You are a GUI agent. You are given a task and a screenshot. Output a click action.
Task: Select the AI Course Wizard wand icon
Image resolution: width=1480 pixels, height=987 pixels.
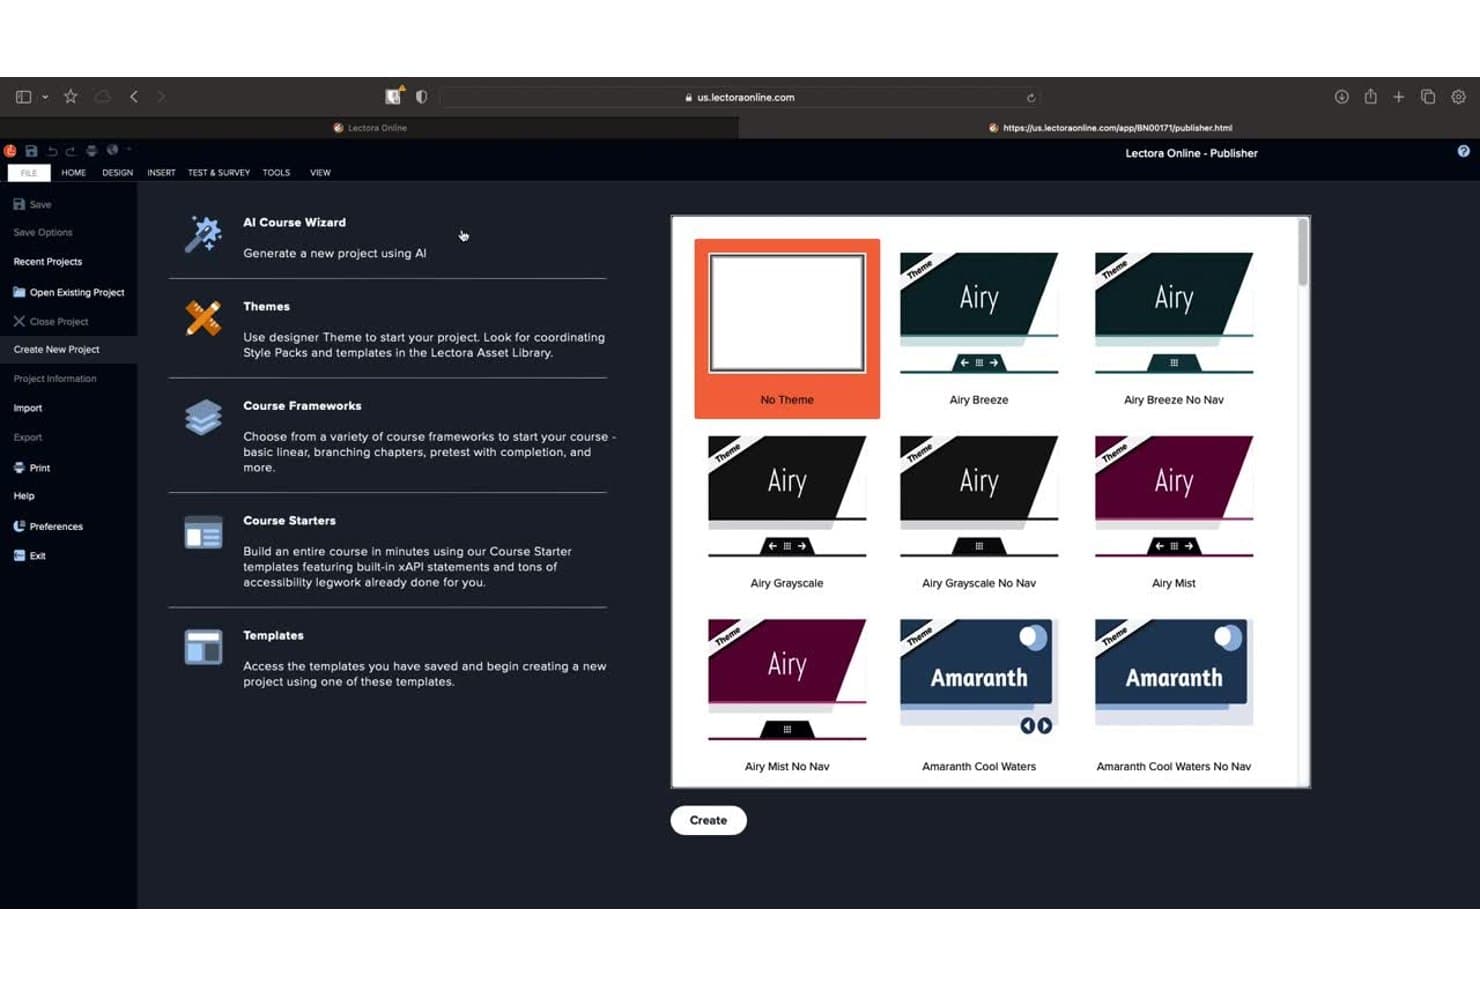pyautogui.click(x=203, y=234)
